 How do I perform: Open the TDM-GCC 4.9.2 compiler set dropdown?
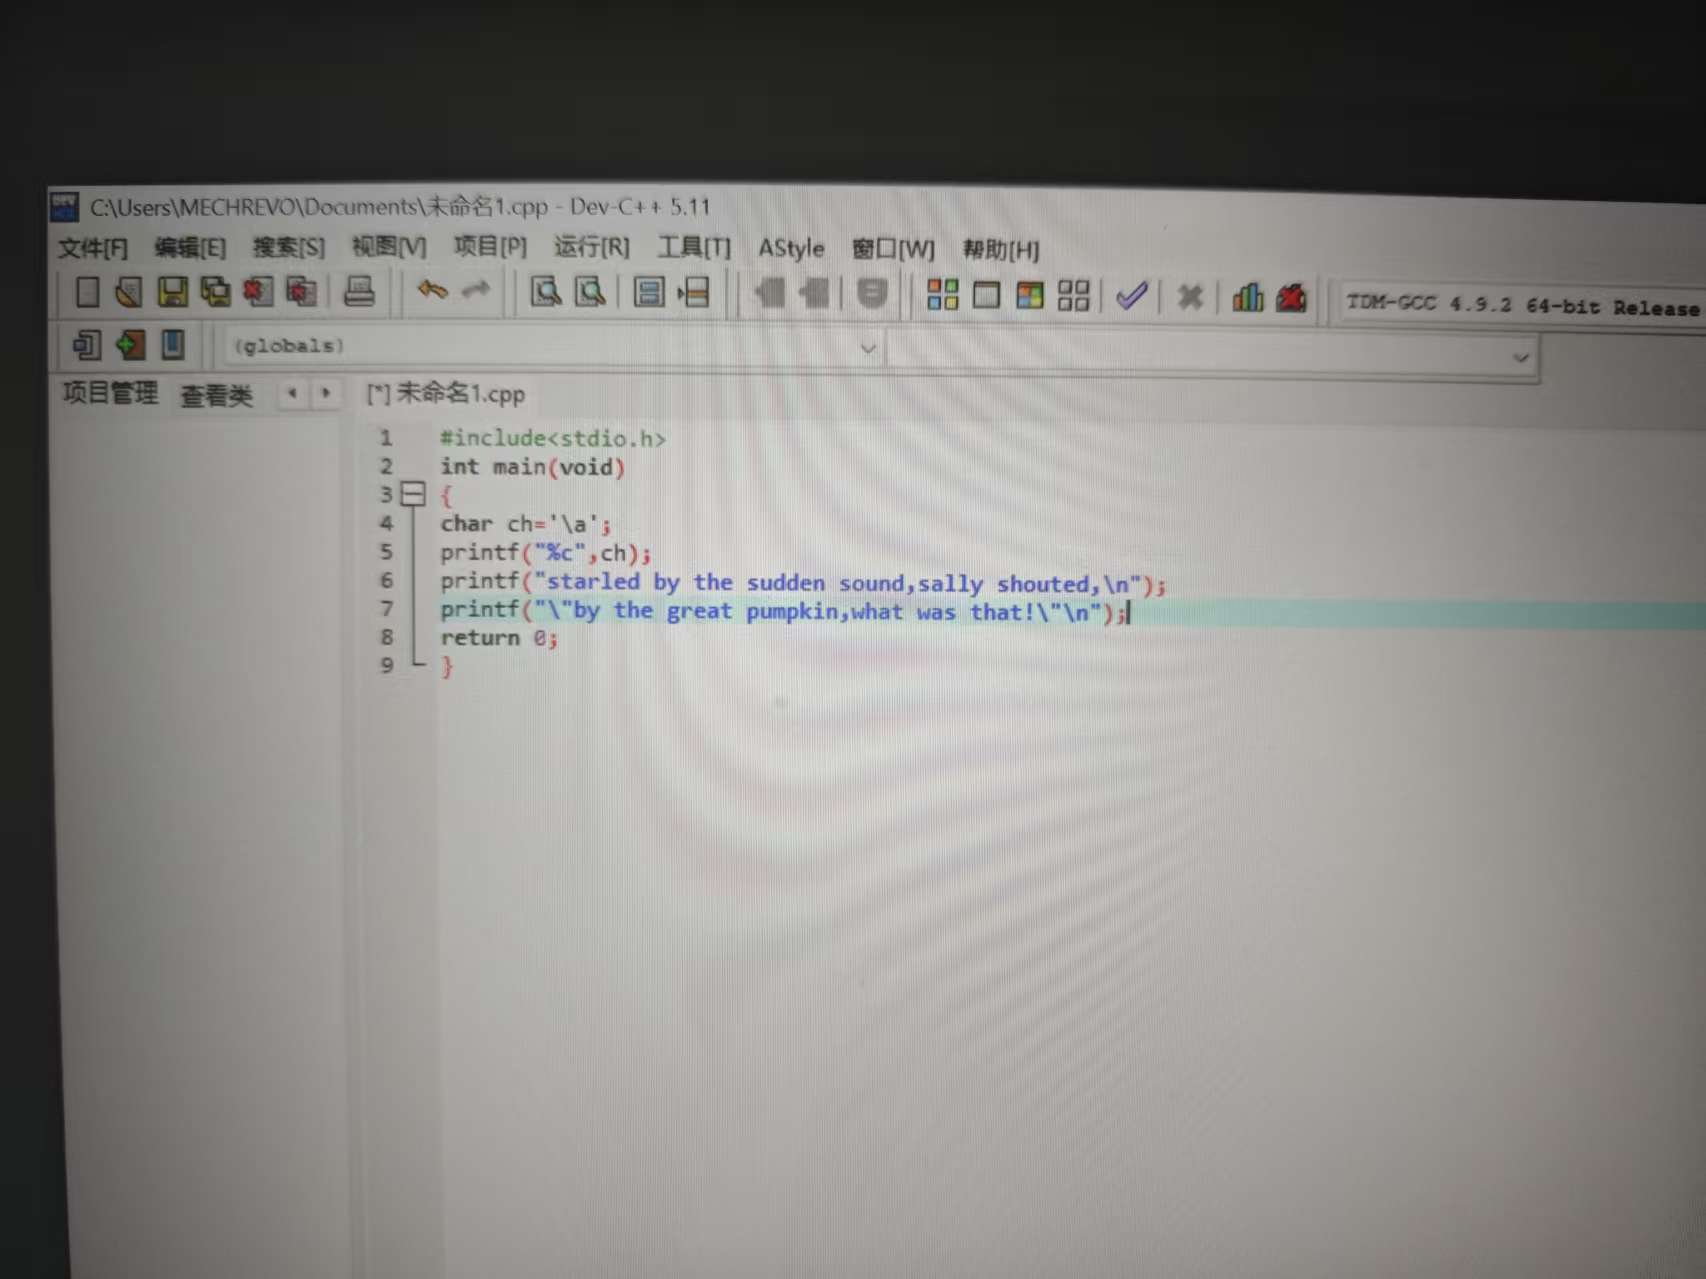(1522, 305)
